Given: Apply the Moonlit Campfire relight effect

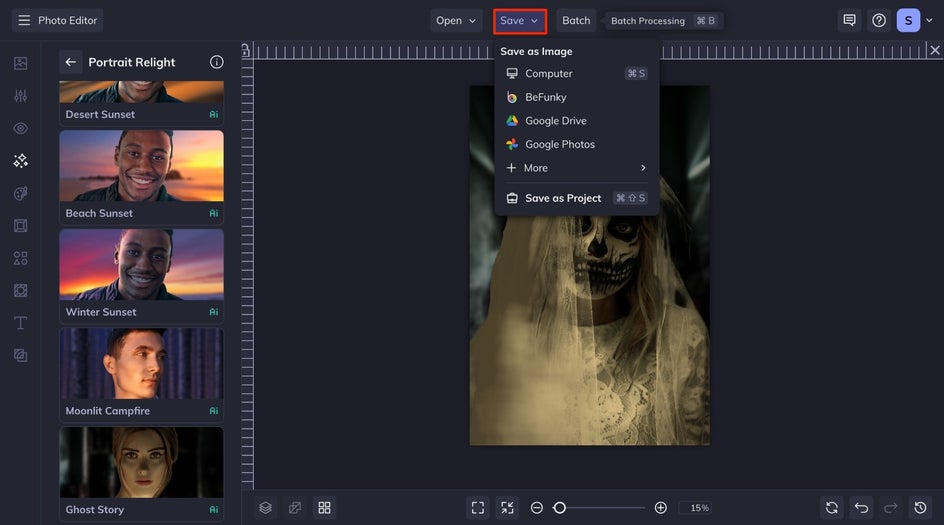Looking at the screenshot, I should point(141,374).
